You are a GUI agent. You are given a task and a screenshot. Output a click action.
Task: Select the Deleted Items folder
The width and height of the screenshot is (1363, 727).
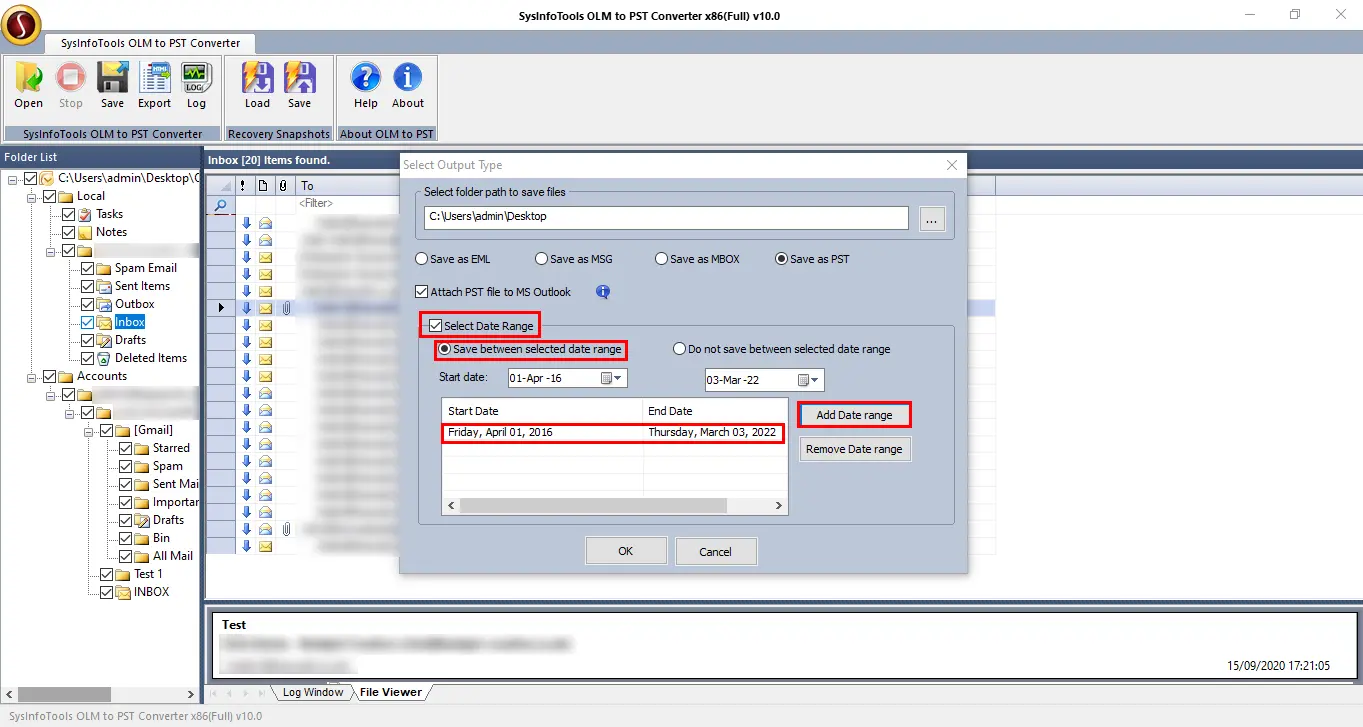[150, 358]
